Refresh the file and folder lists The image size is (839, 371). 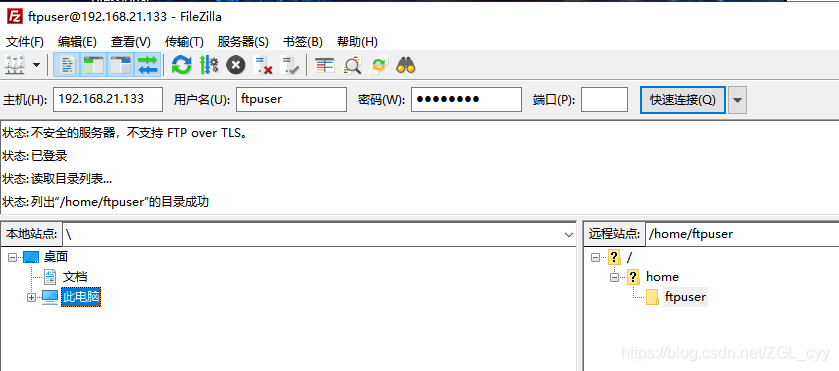click(x=181, y=65)
